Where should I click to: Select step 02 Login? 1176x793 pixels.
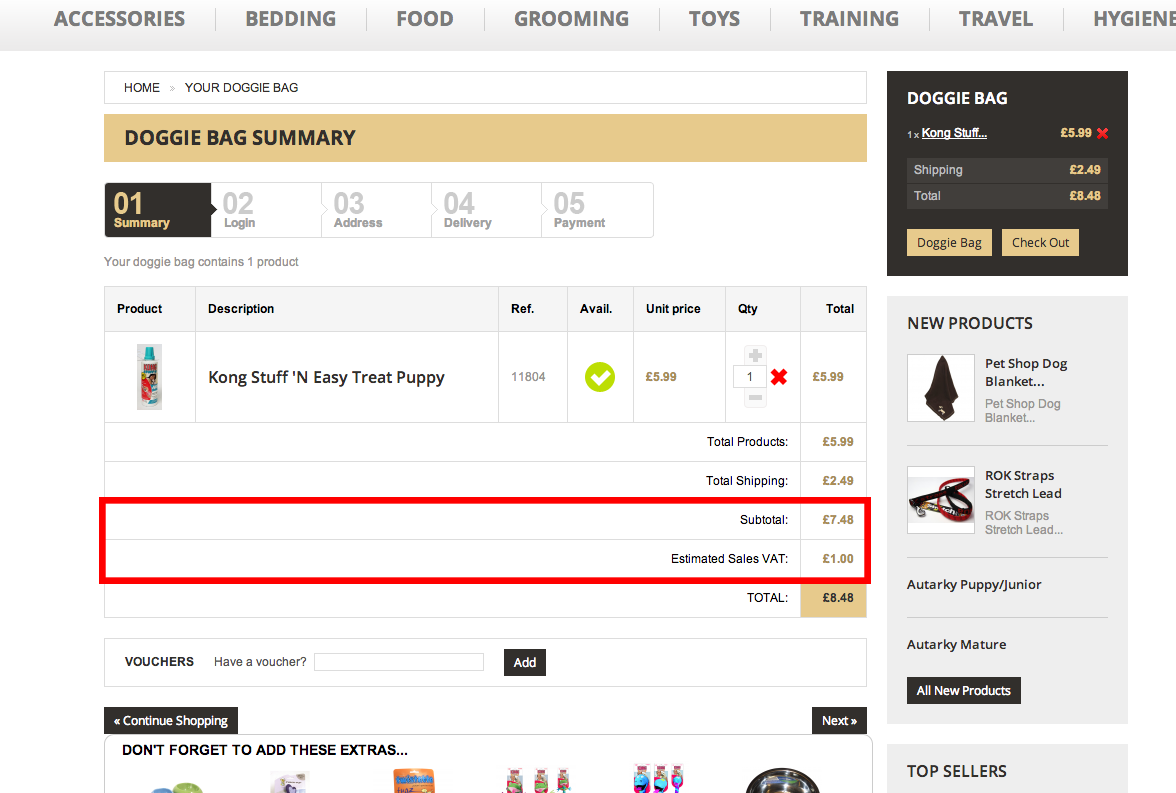pos(266,210)
